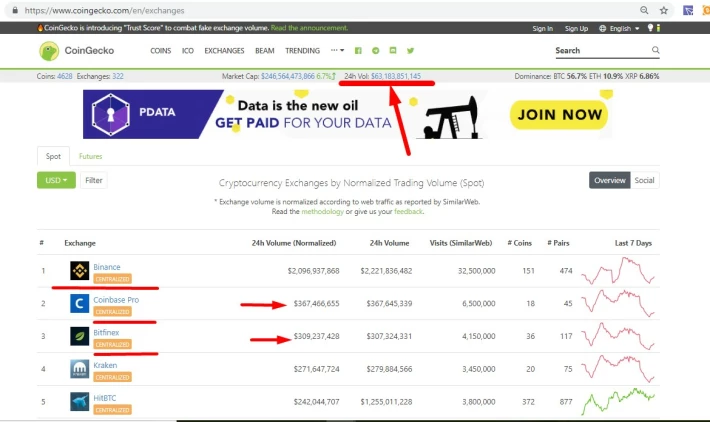Expand the more menu ellipsis

point(337,50)
